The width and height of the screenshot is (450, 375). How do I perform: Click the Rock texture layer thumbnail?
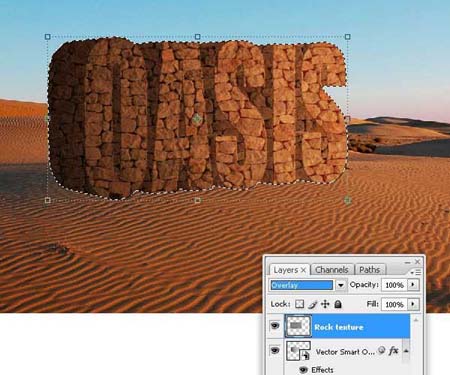click(x=298, y=326)
